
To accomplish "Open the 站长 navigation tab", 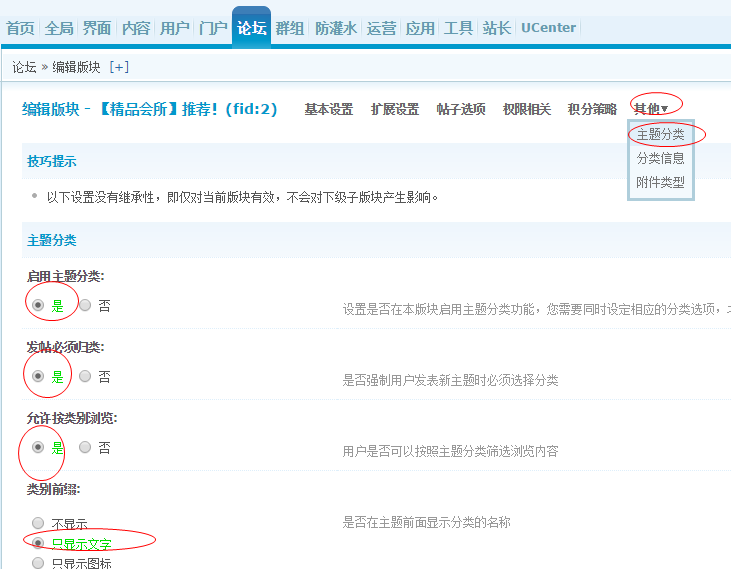I will click(497, 28).
